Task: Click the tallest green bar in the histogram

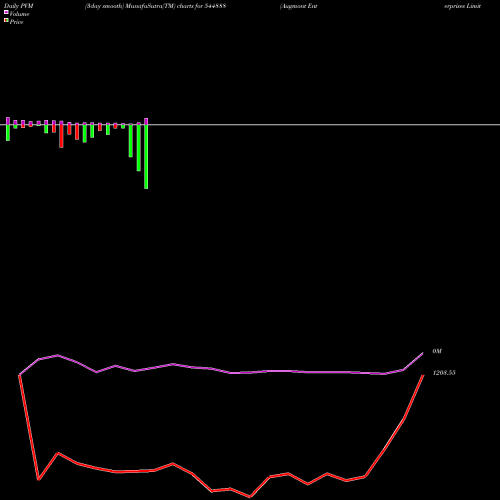Action: pyautogui.click(x=146, y=157)
